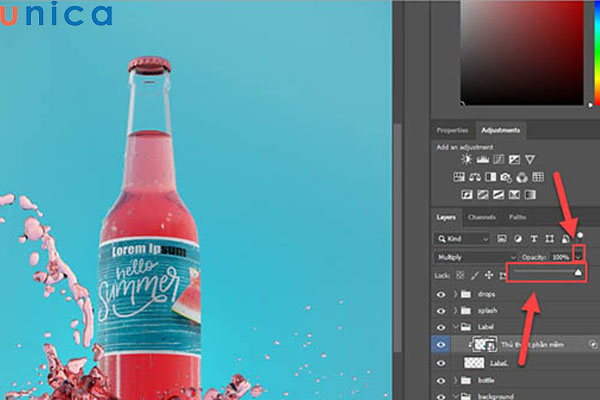Hide the drops group

click(441, 294)
